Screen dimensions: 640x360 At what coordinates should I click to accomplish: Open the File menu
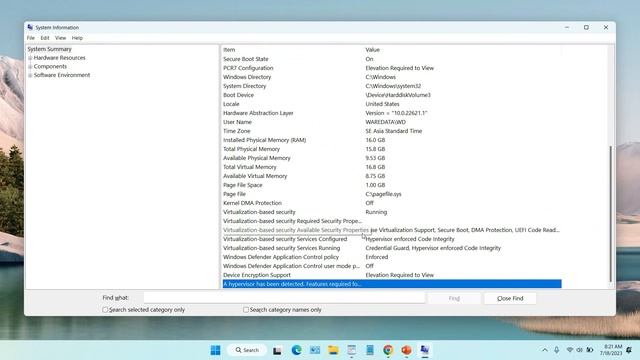31,38
